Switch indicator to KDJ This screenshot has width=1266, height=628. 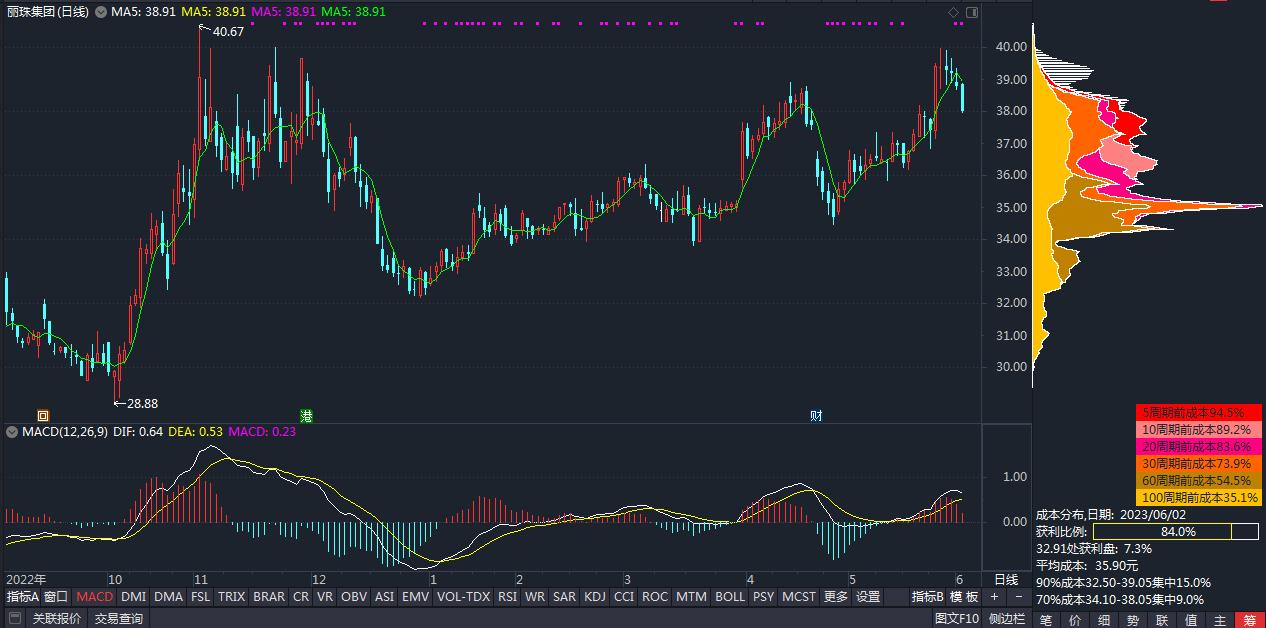pos(594,597)
